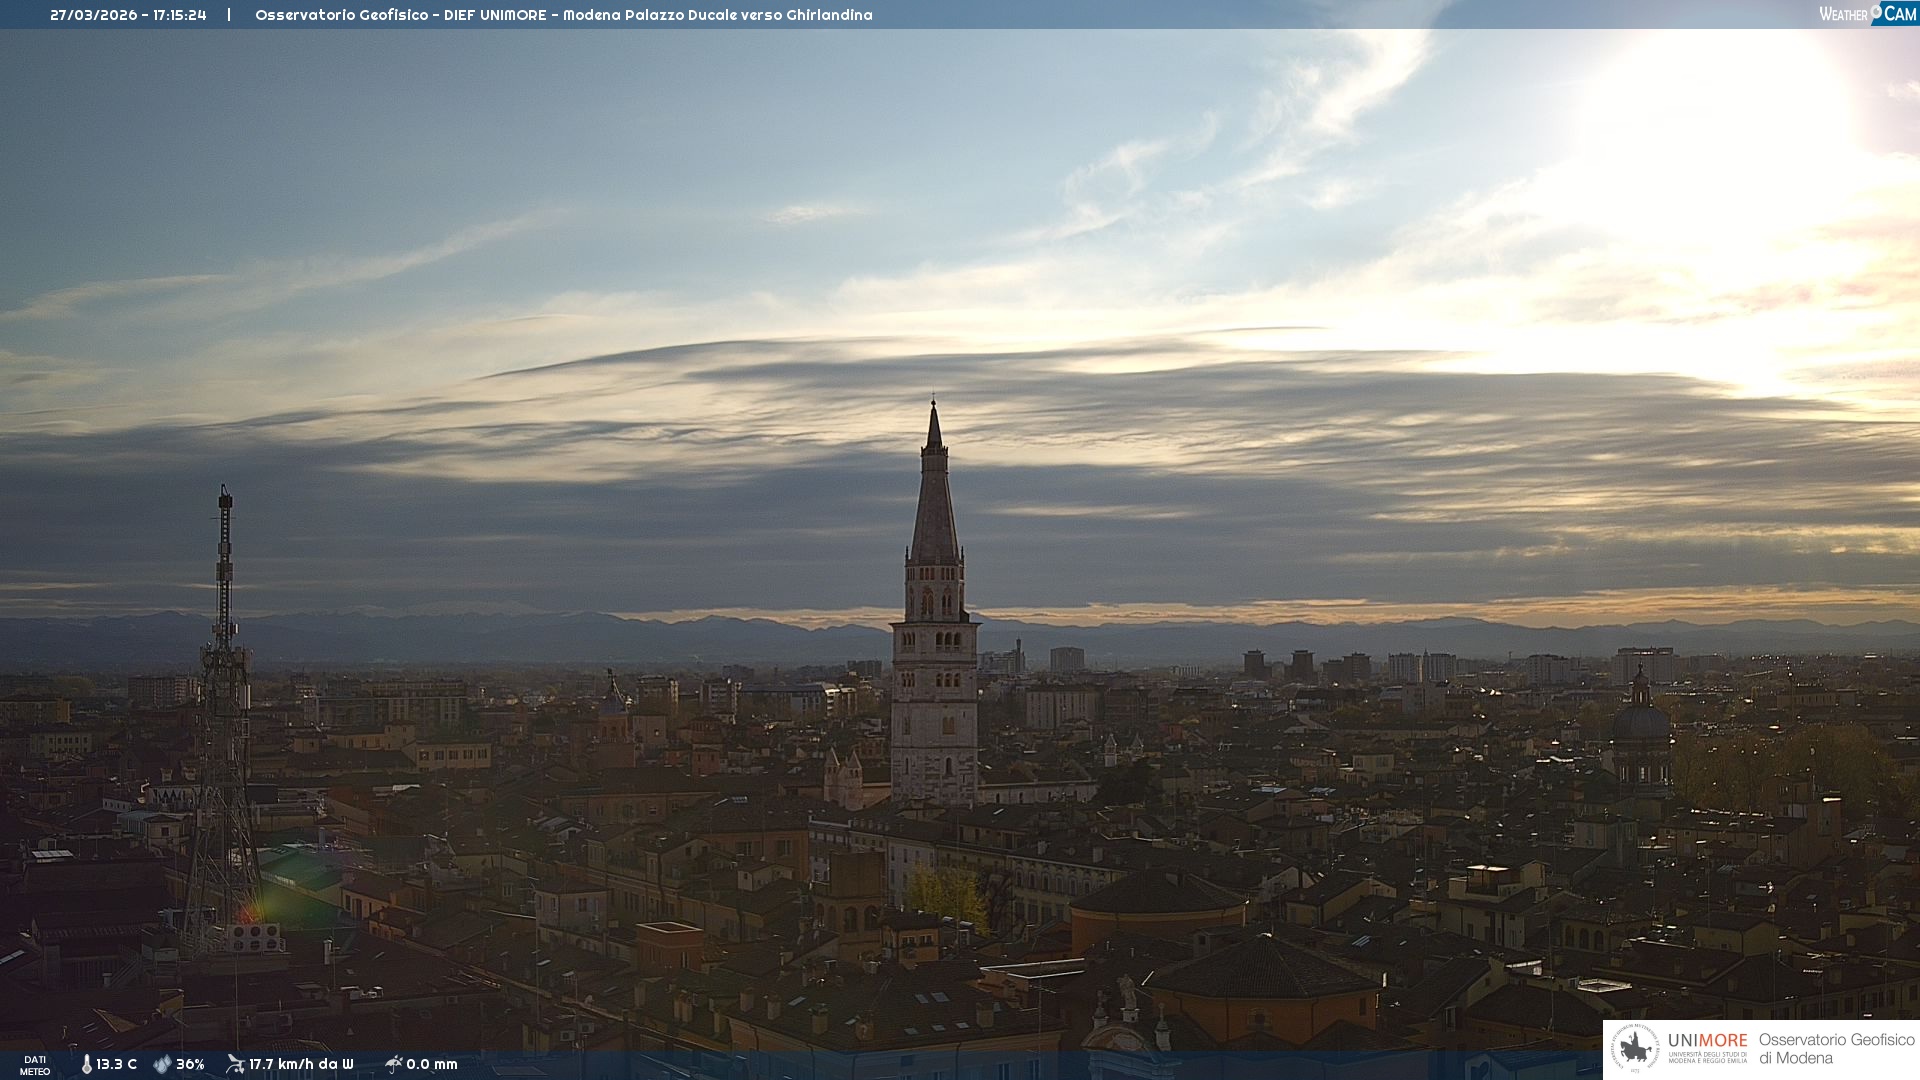Click the time 17:15:24 in header
The width and height of the screenshot is (1920, 1080).
coord(180,15)
